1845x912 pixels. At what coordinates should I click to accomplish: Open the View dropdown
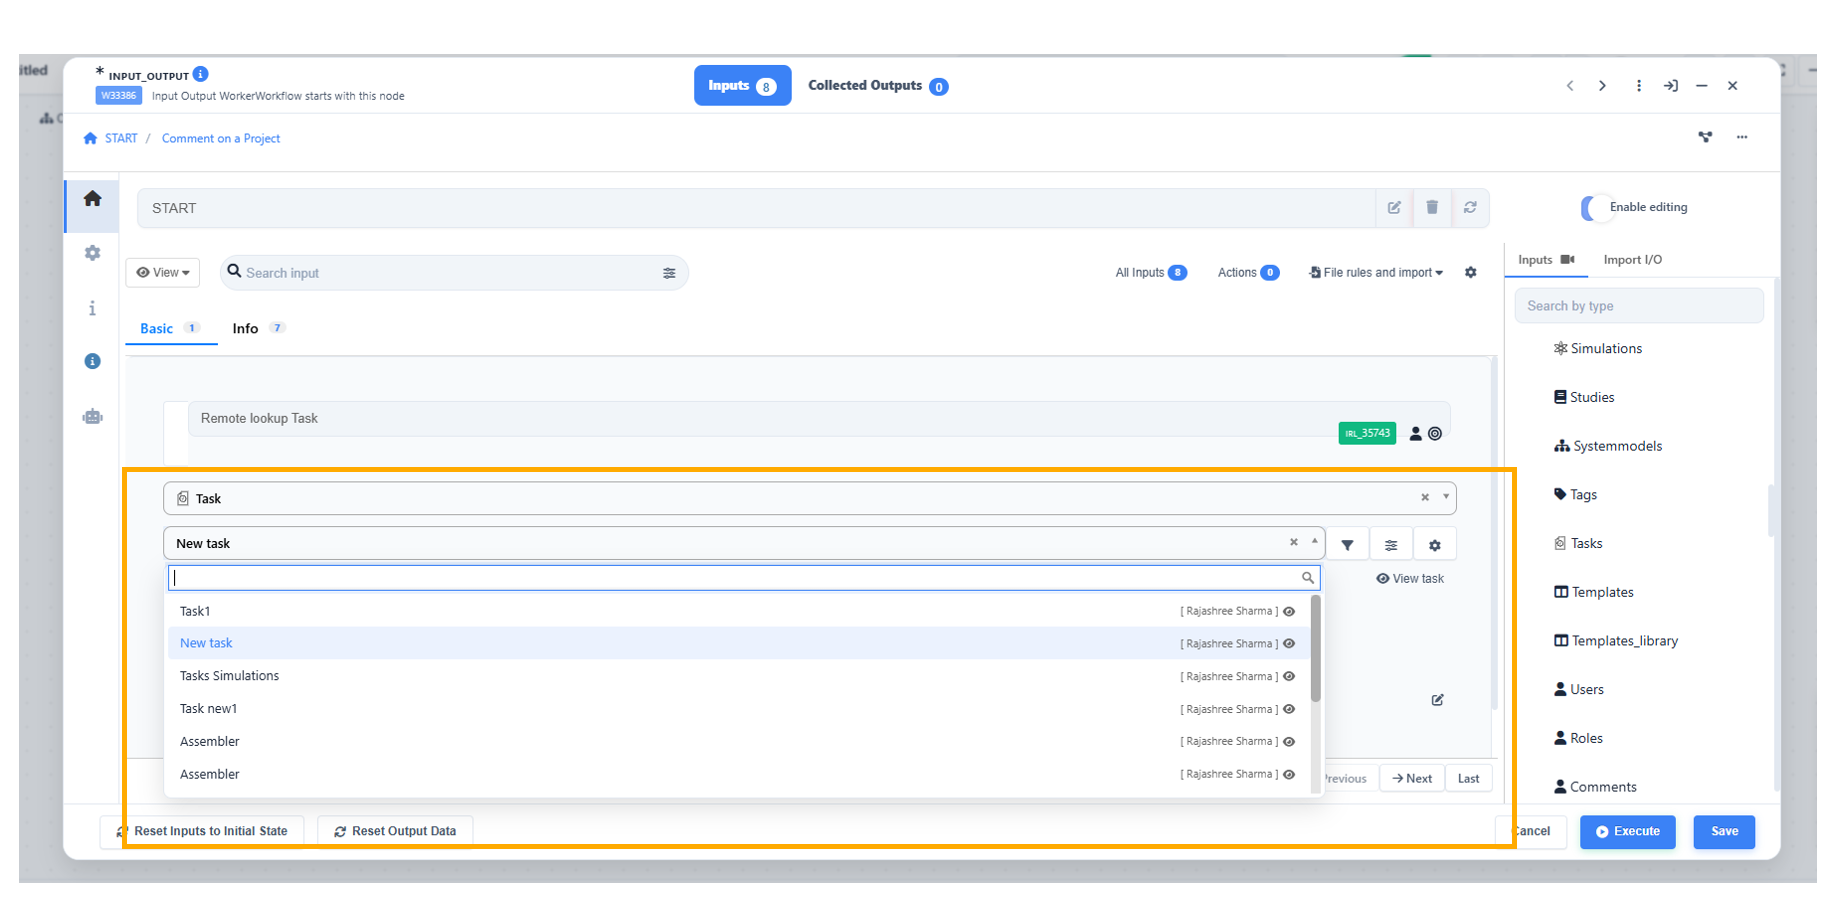[x=163, y=273]
